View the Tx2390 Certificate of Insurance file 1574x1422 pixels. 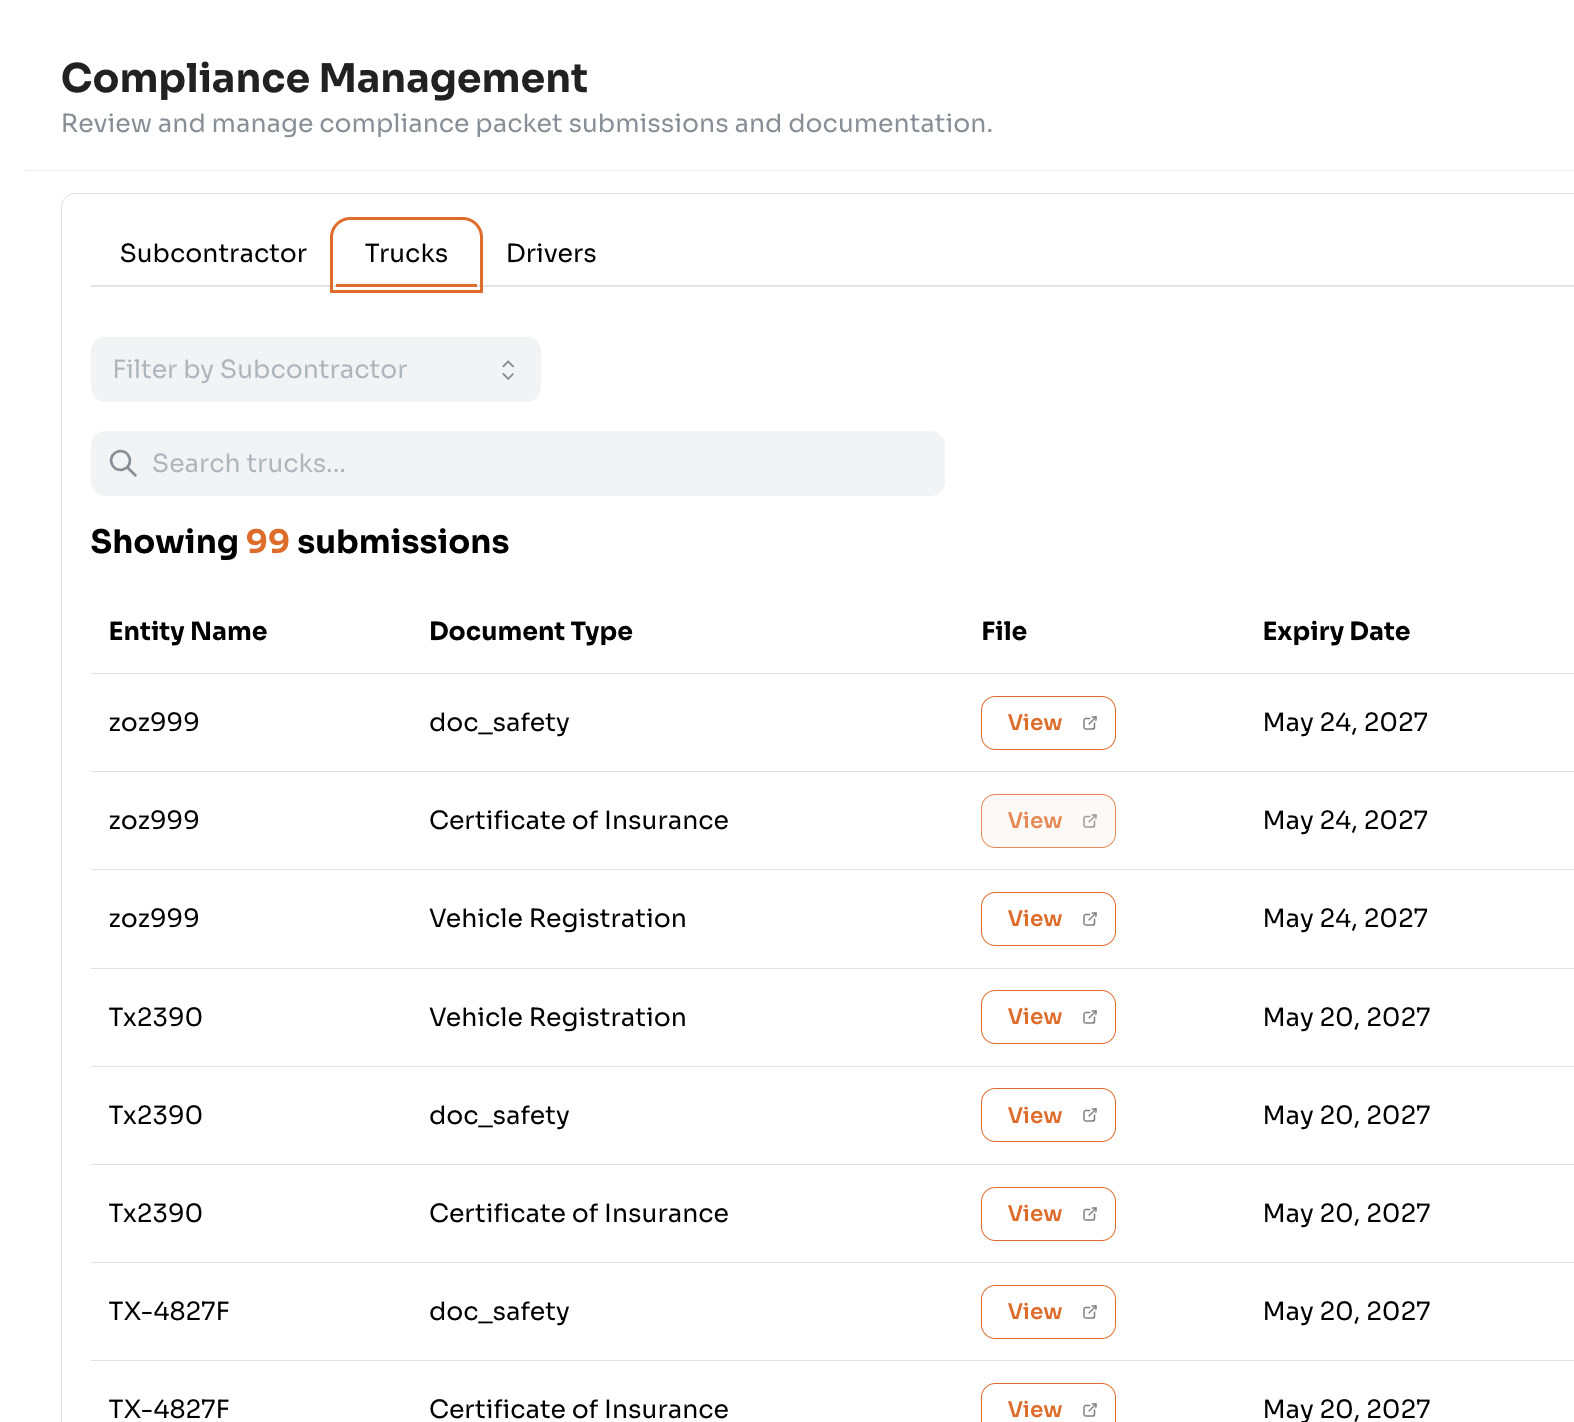click(1048, 1214)
